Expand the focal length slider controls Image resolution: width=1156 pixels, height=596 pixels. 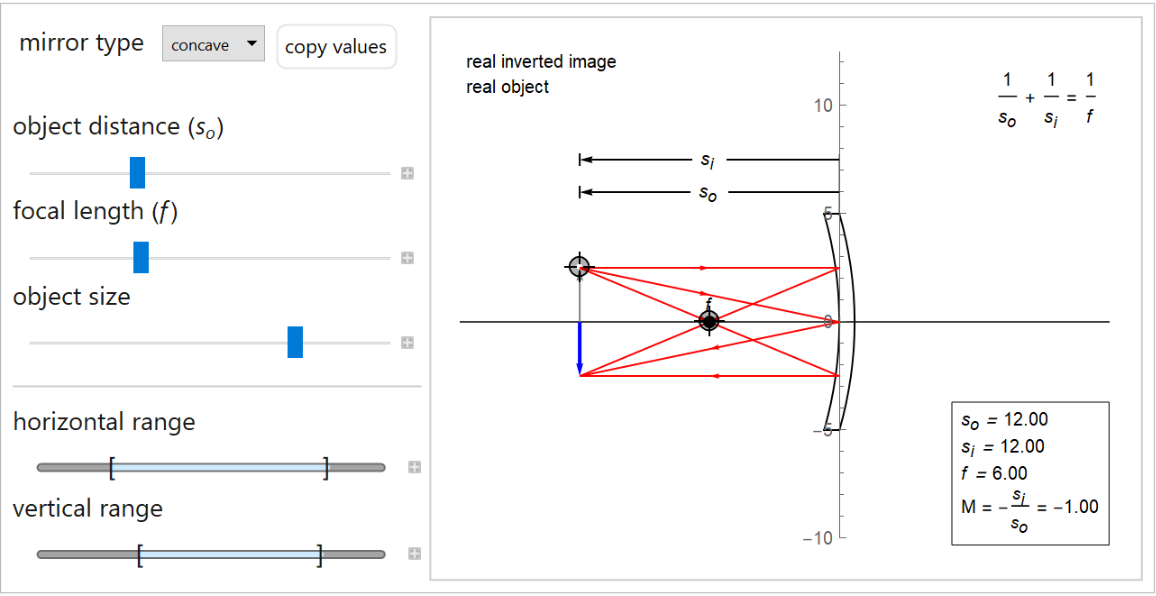[x=408, y=258]
